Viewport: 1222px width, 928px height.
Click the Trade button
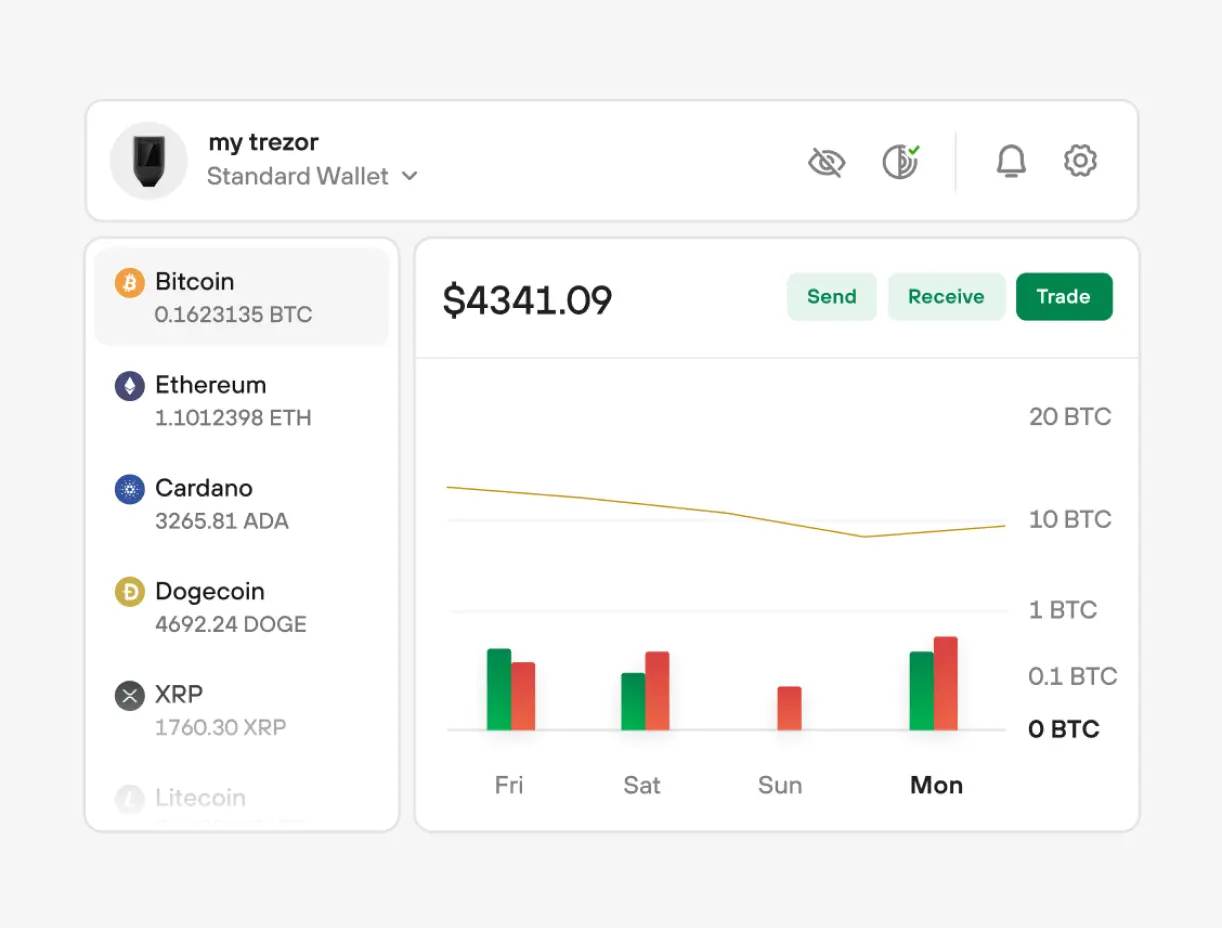1064,296
